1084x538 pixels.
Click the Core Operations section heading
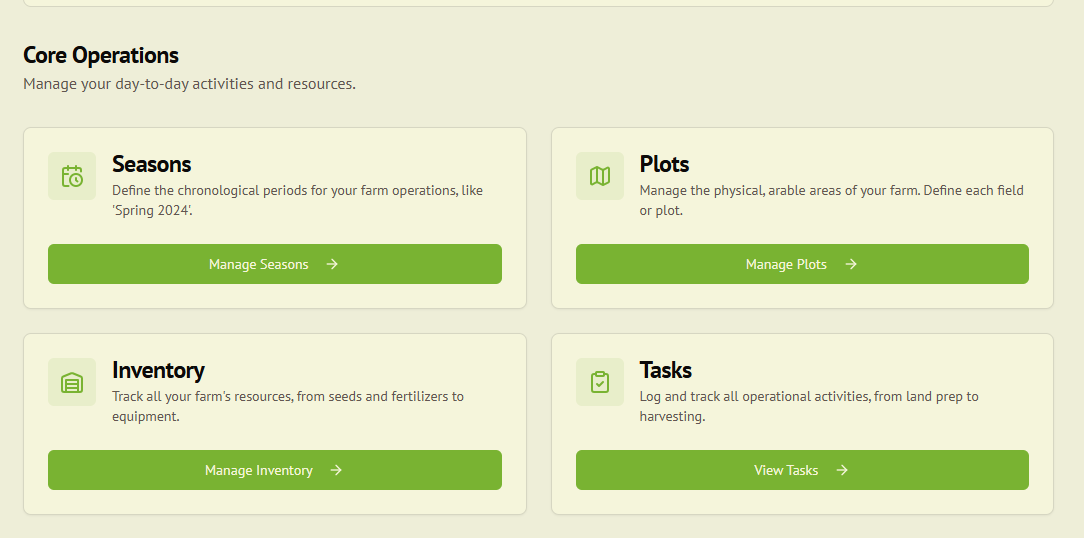(101, 55)
